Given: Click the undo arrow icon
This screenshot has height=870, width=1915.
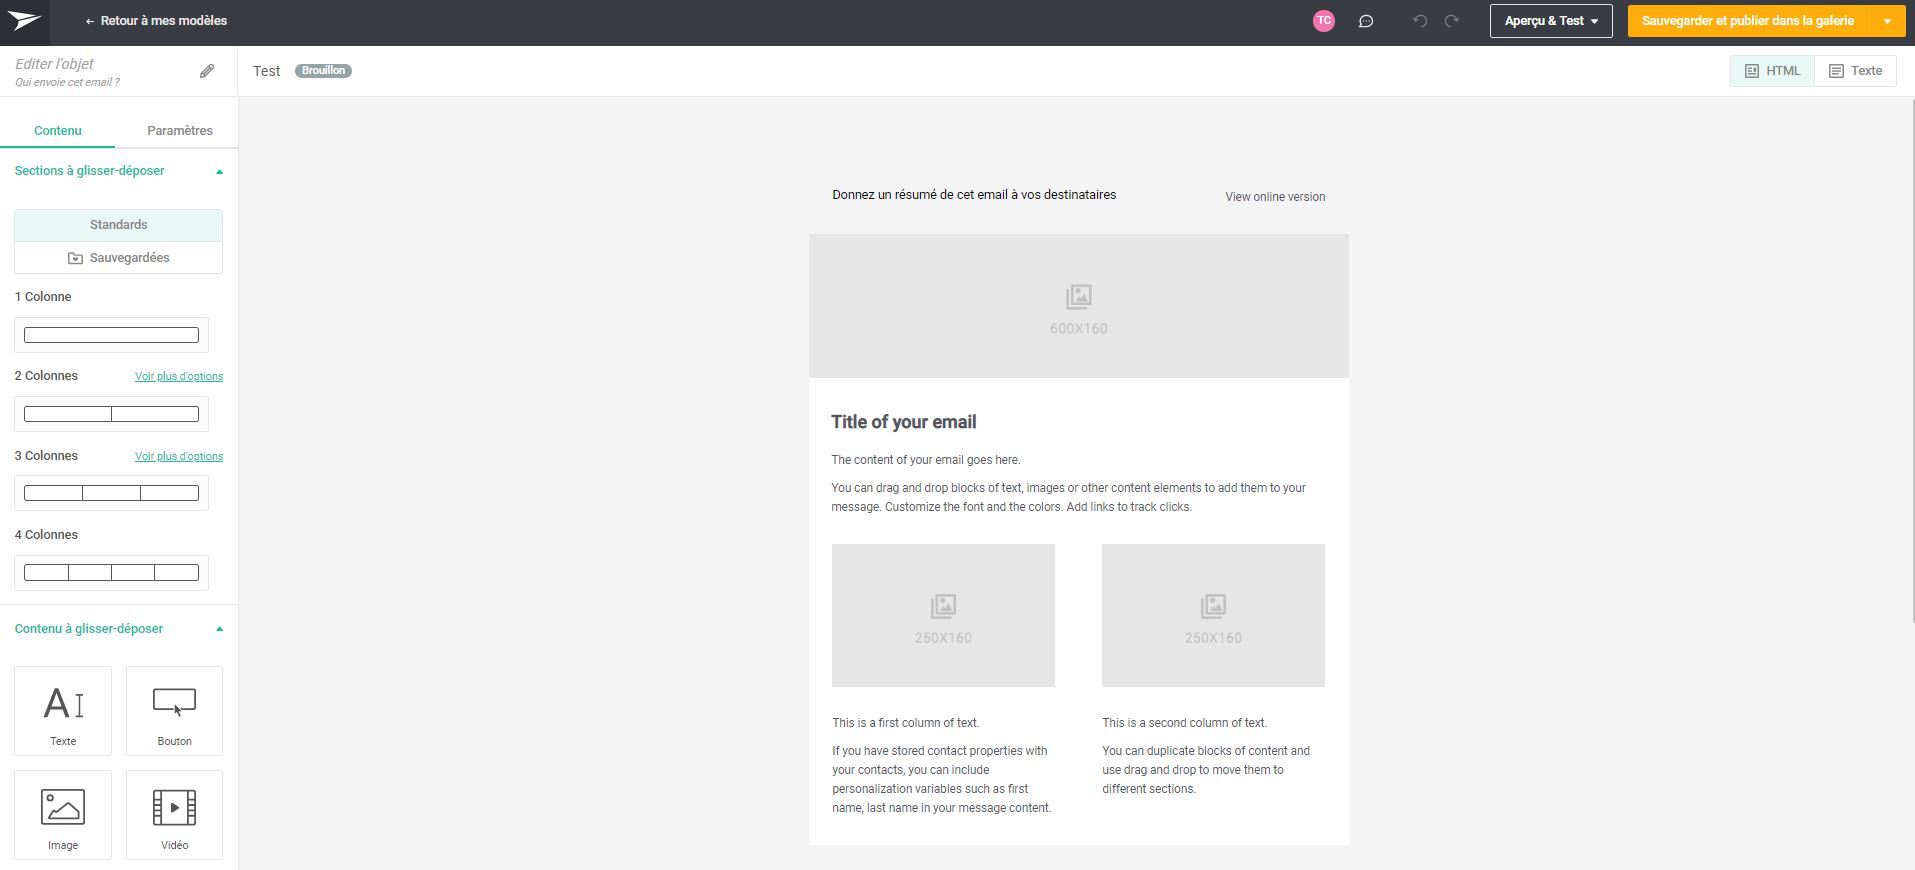Looking at the screenshot, I should coord(1420,21).
